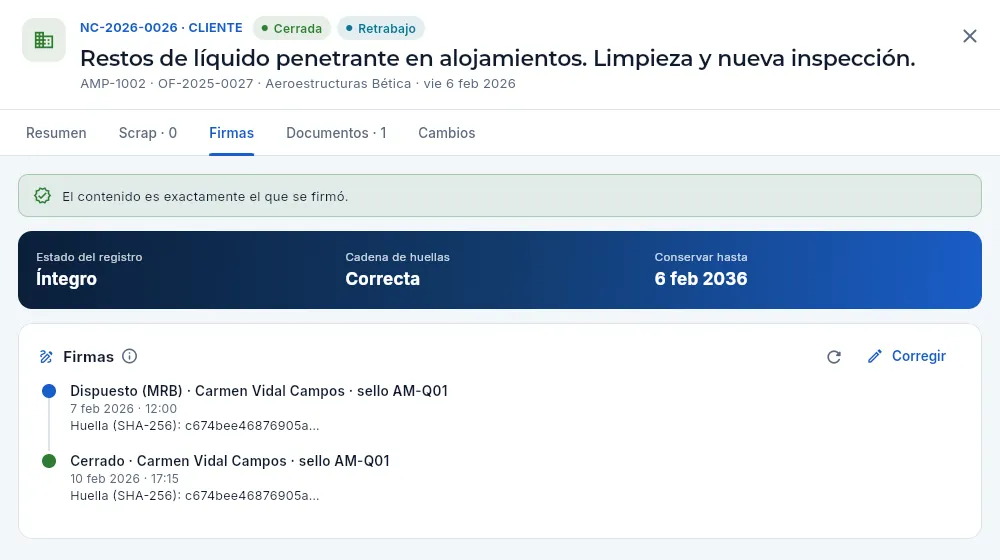Select the Dispuesto (MRB) signature entry title

coord(259,391)
